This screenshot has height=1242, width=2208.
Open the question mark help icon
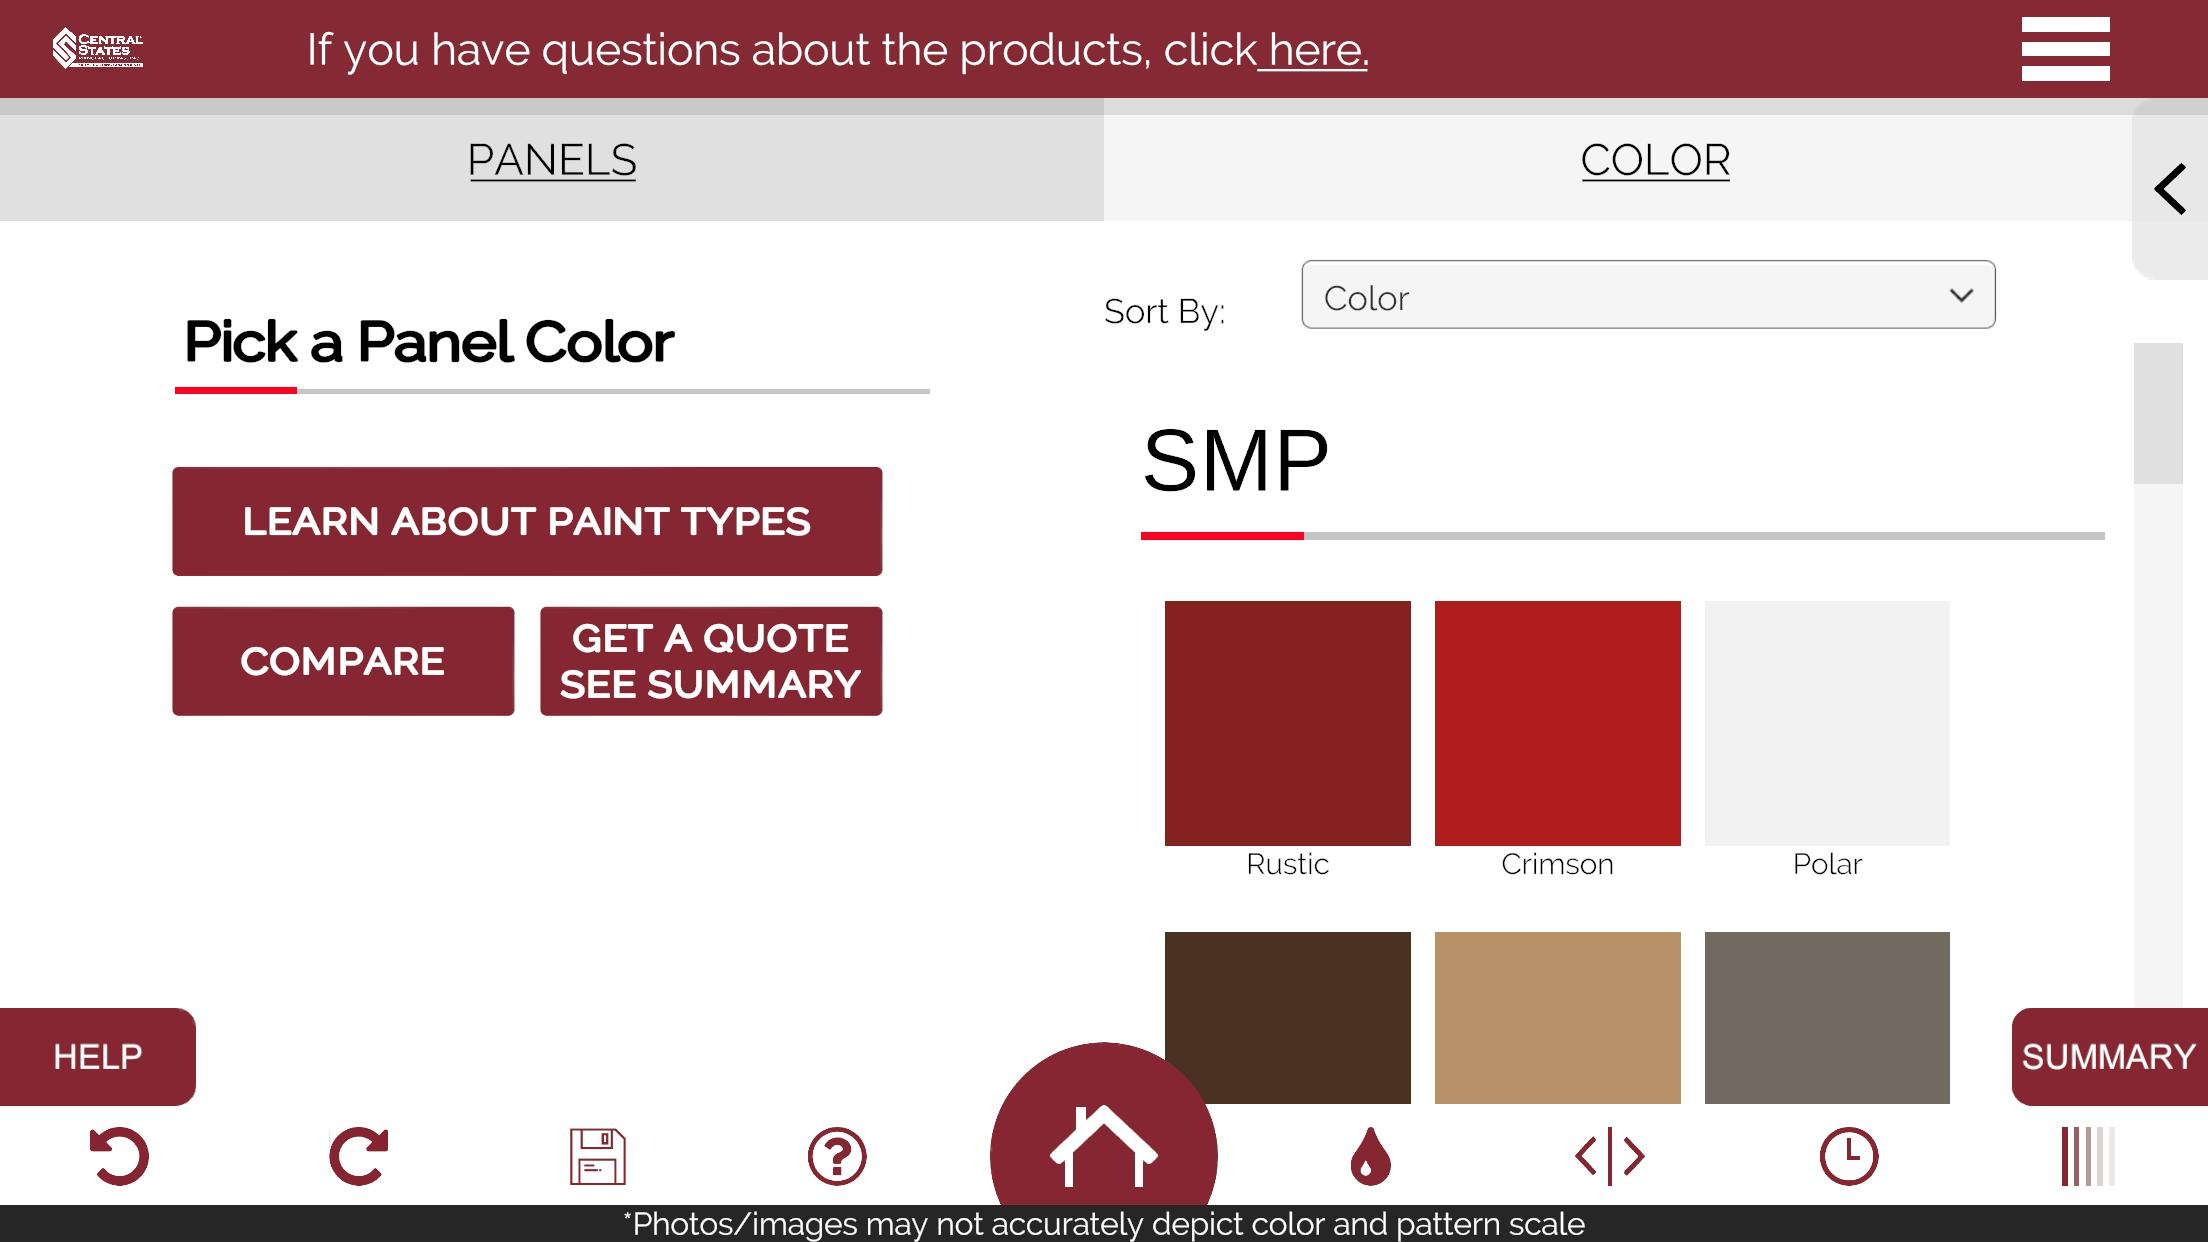pos(836,1156)
